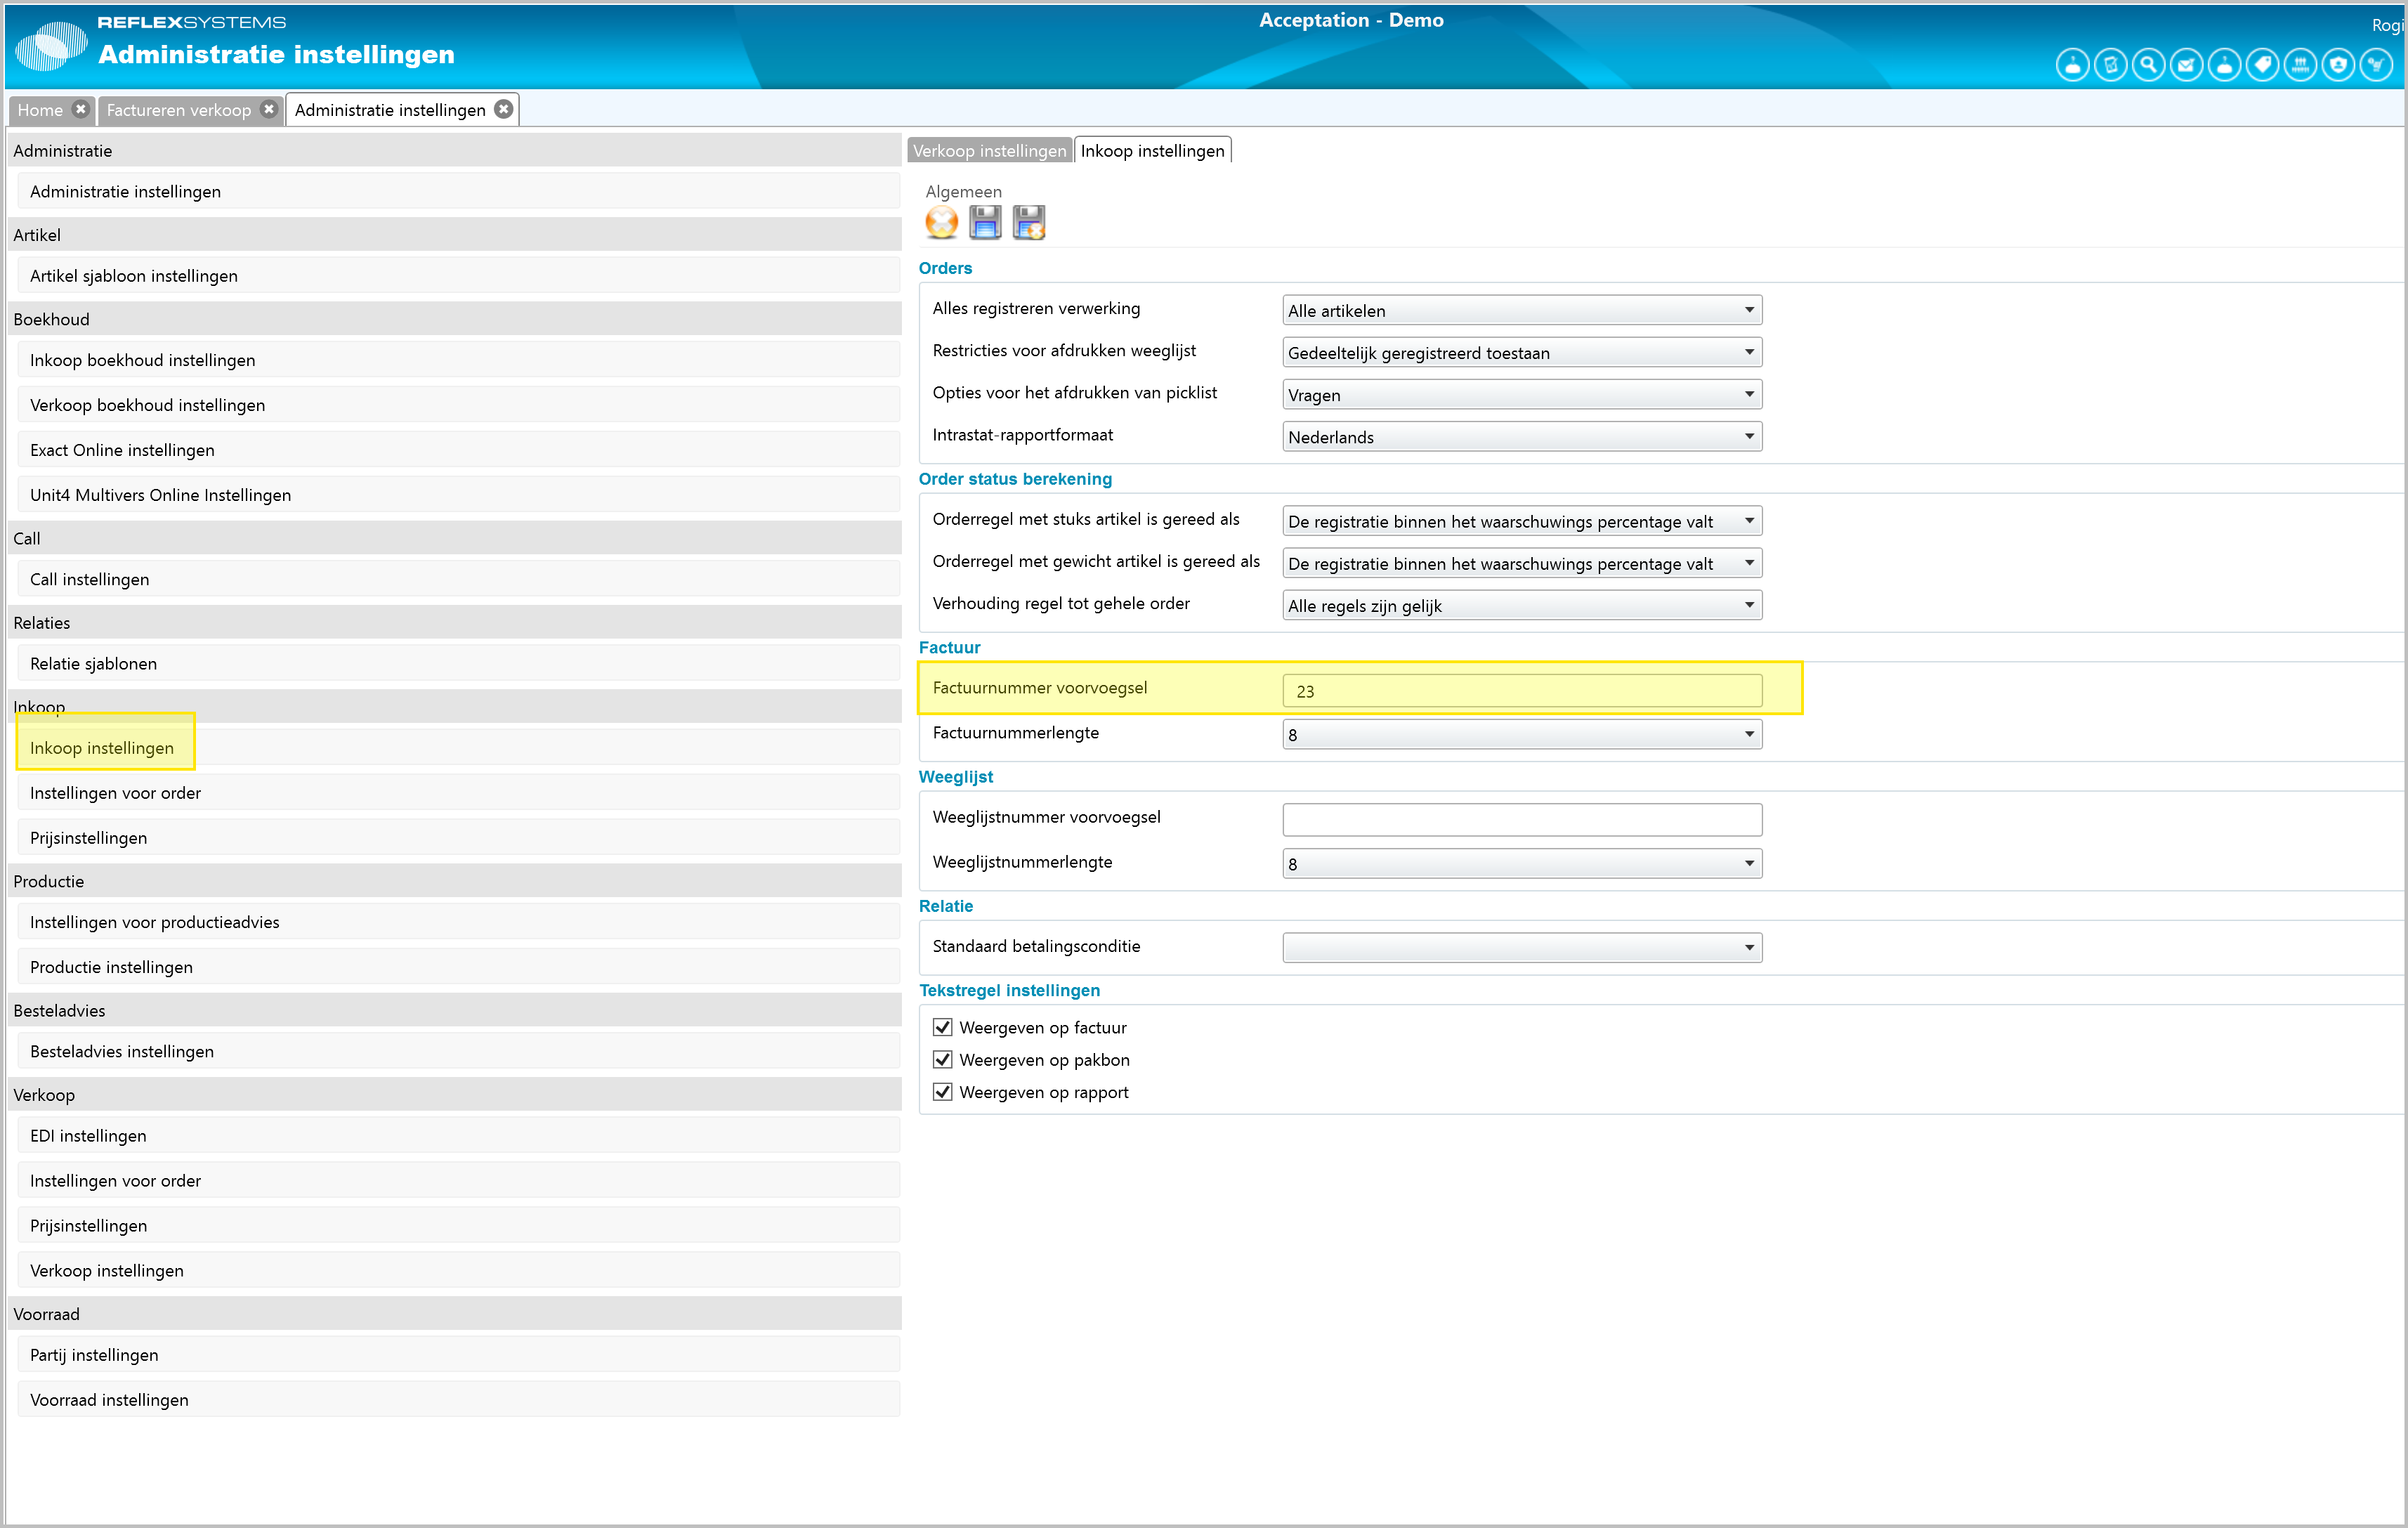
Task: Expand the Intrastat-rapportformaat dropdown
Action: pos(1521,437)
